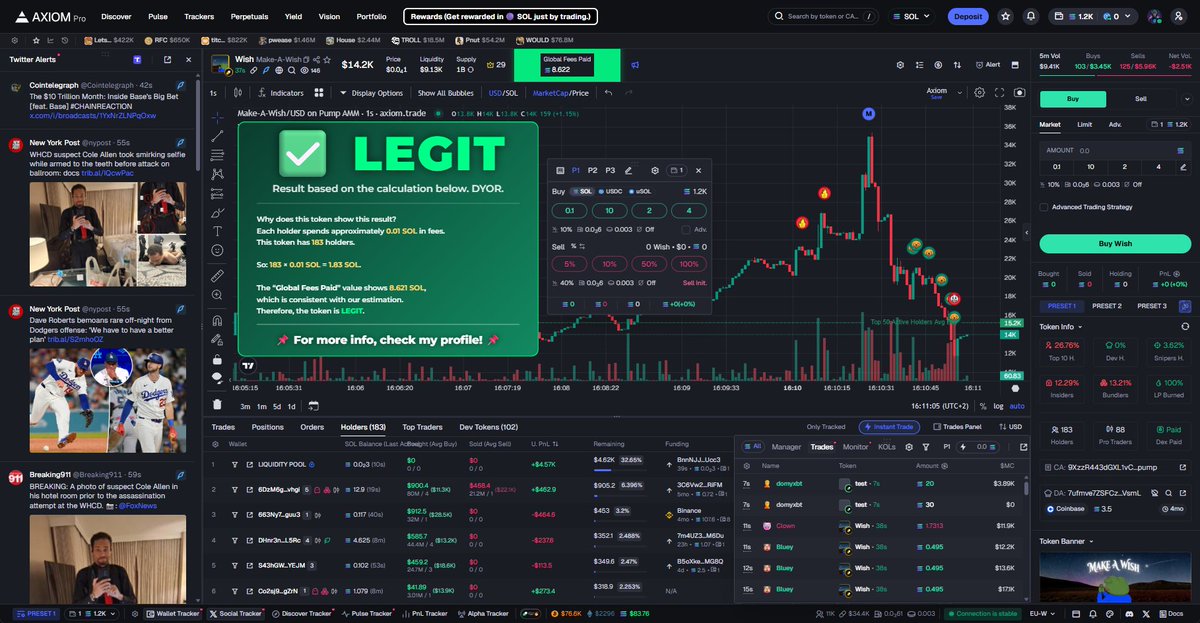Toggle percent scale on chart
The height and width of the screenshot is (623, 1200).
983,406
